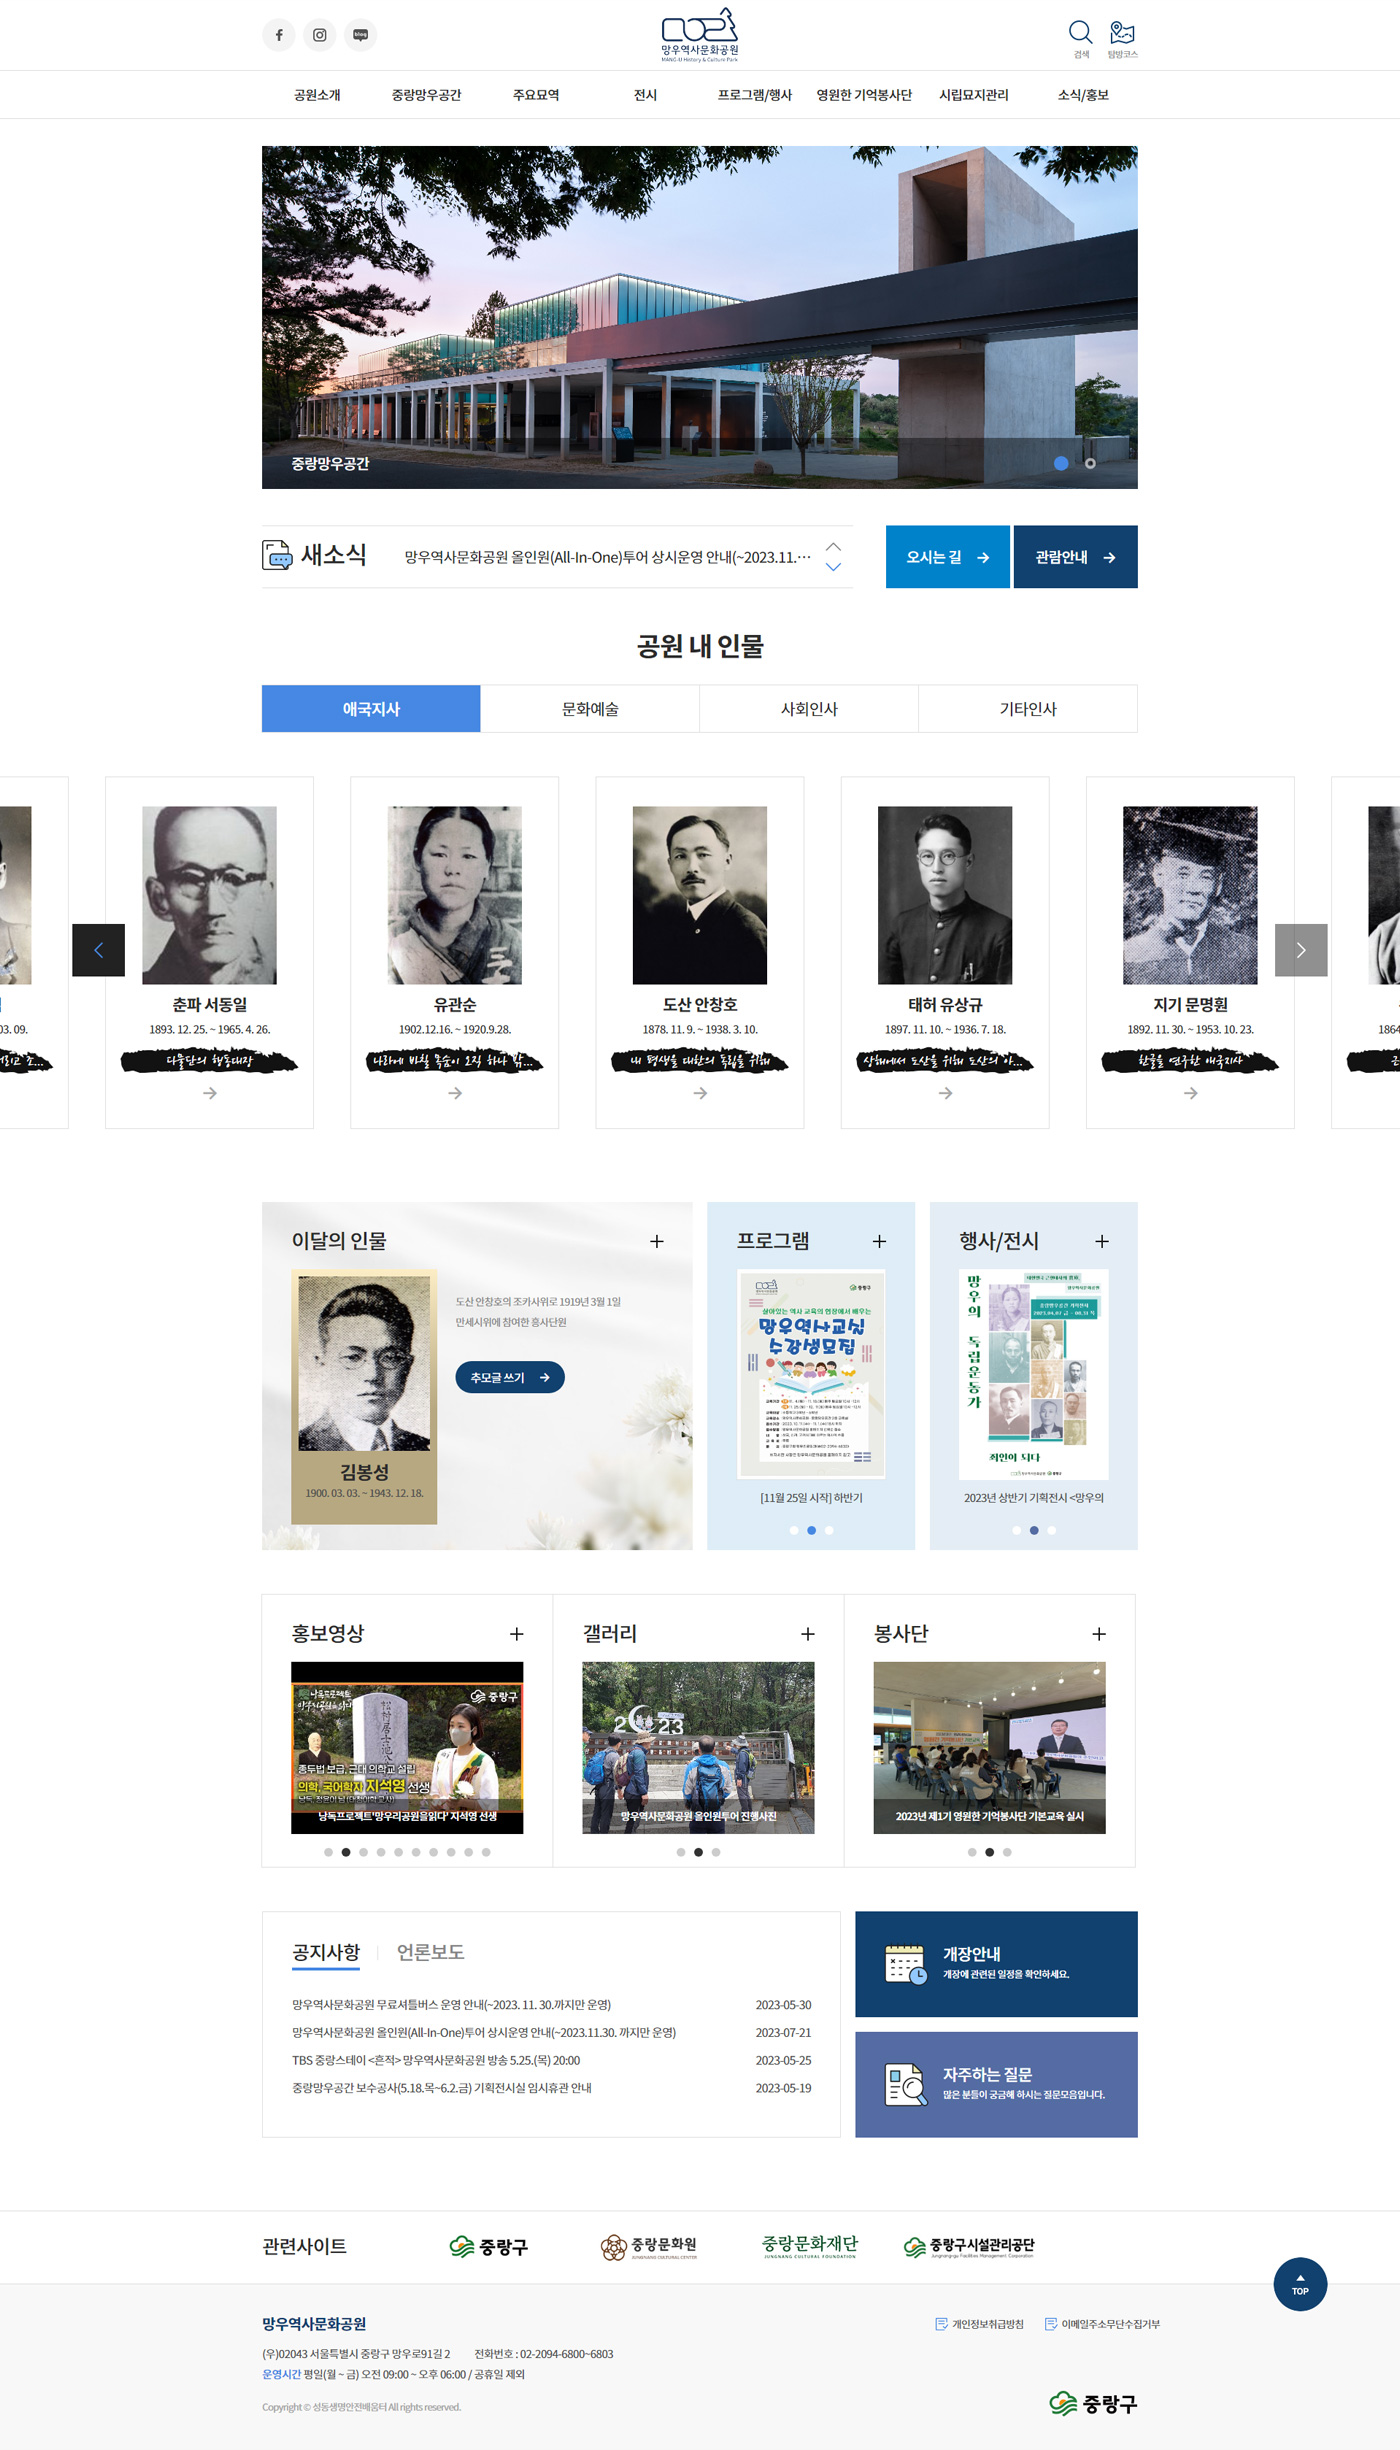
Task: Select second banner slide indicator dot
Action: tap(1090, 463)
